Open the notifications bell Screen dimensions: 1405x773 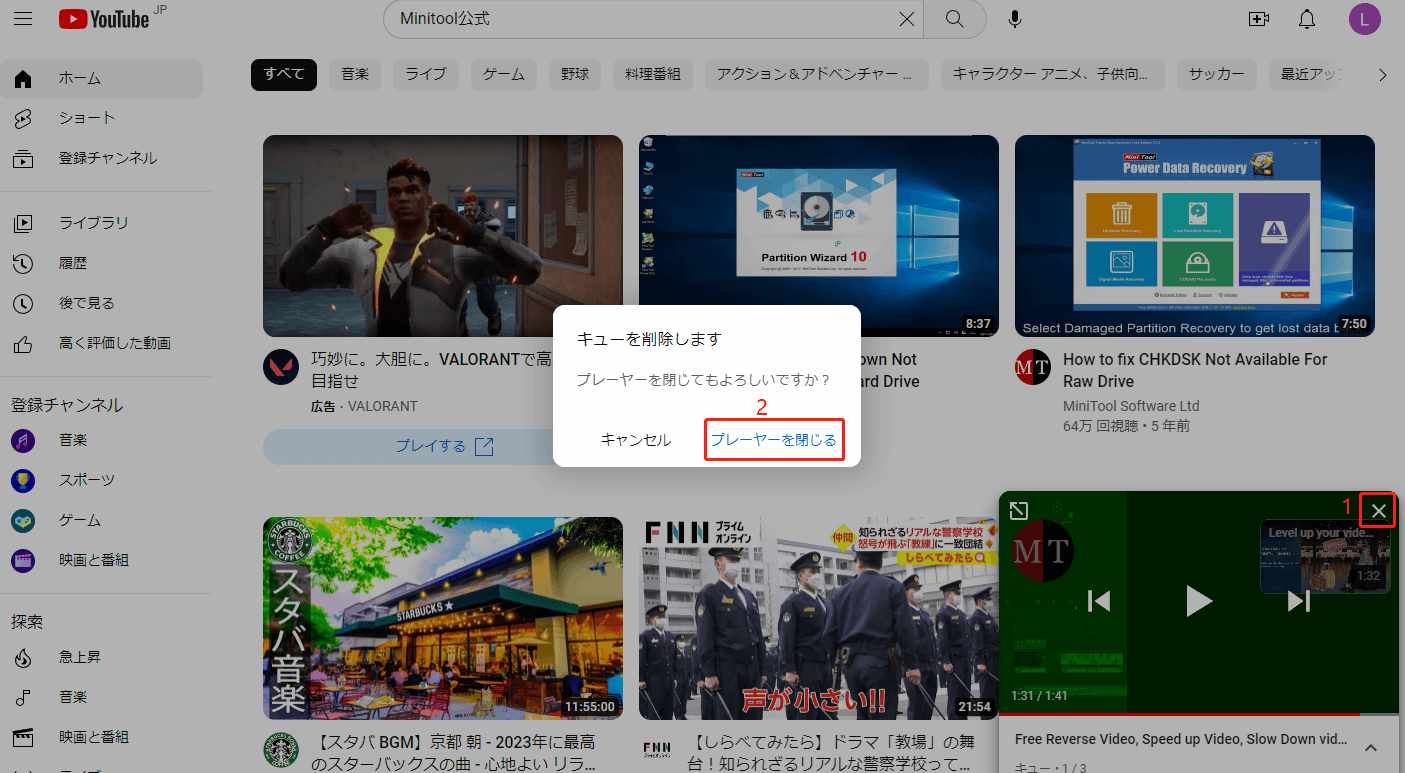tap(1307, 19)
